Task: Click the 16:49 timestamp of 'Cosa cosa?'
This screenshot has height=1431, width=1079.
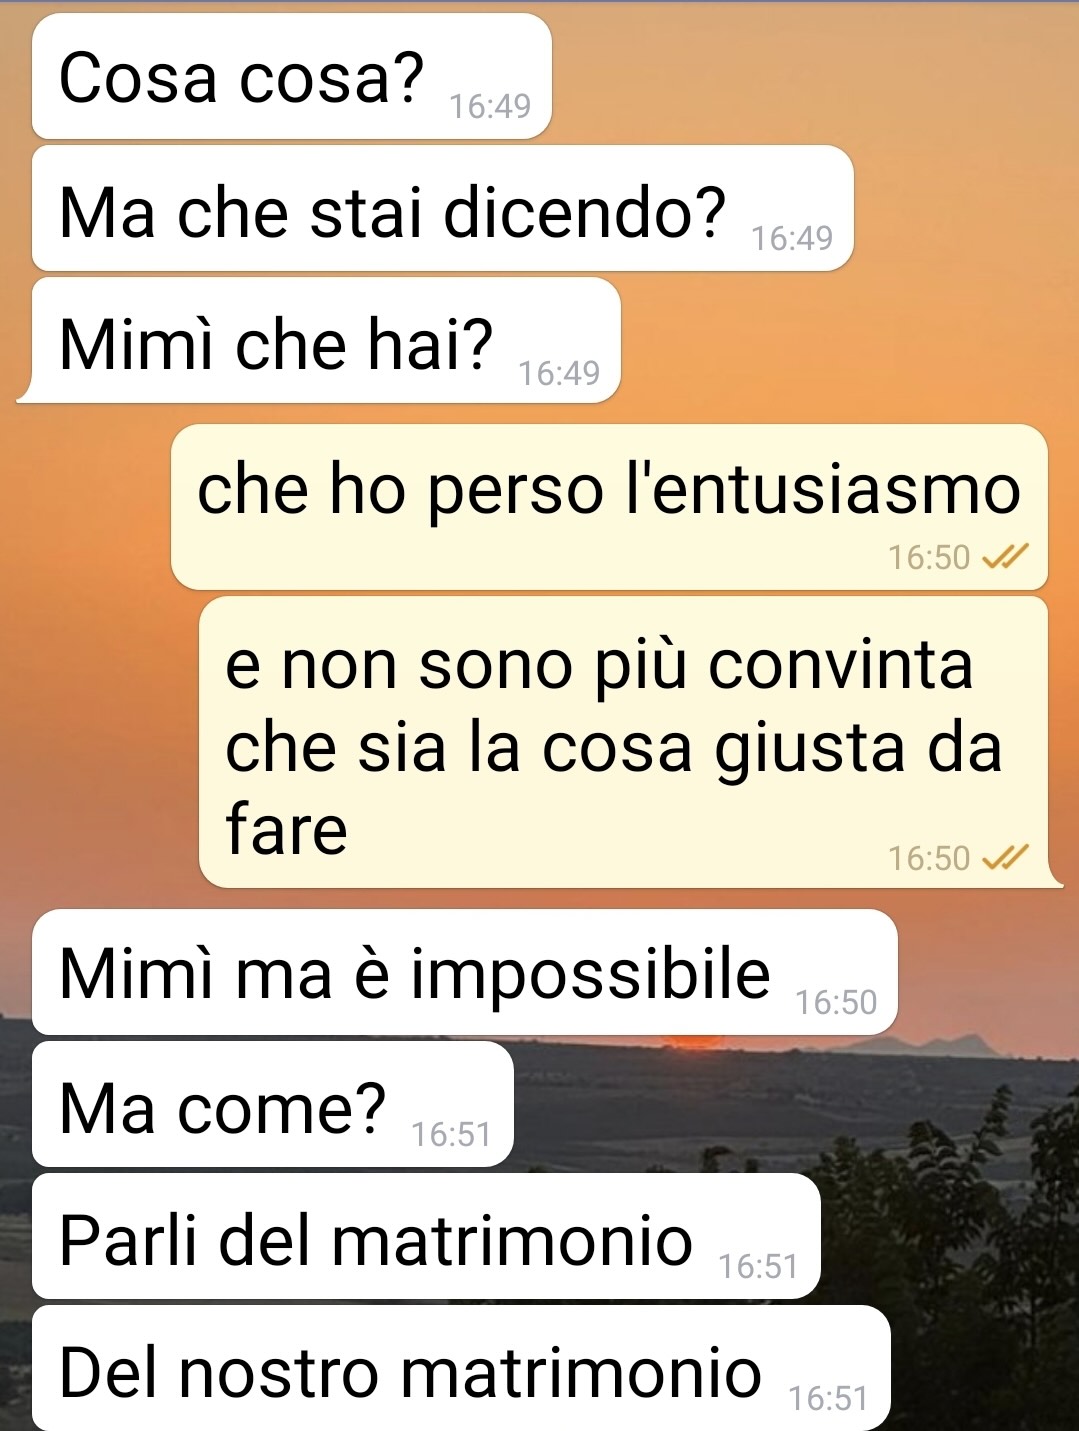Action: tap(490, 106)
